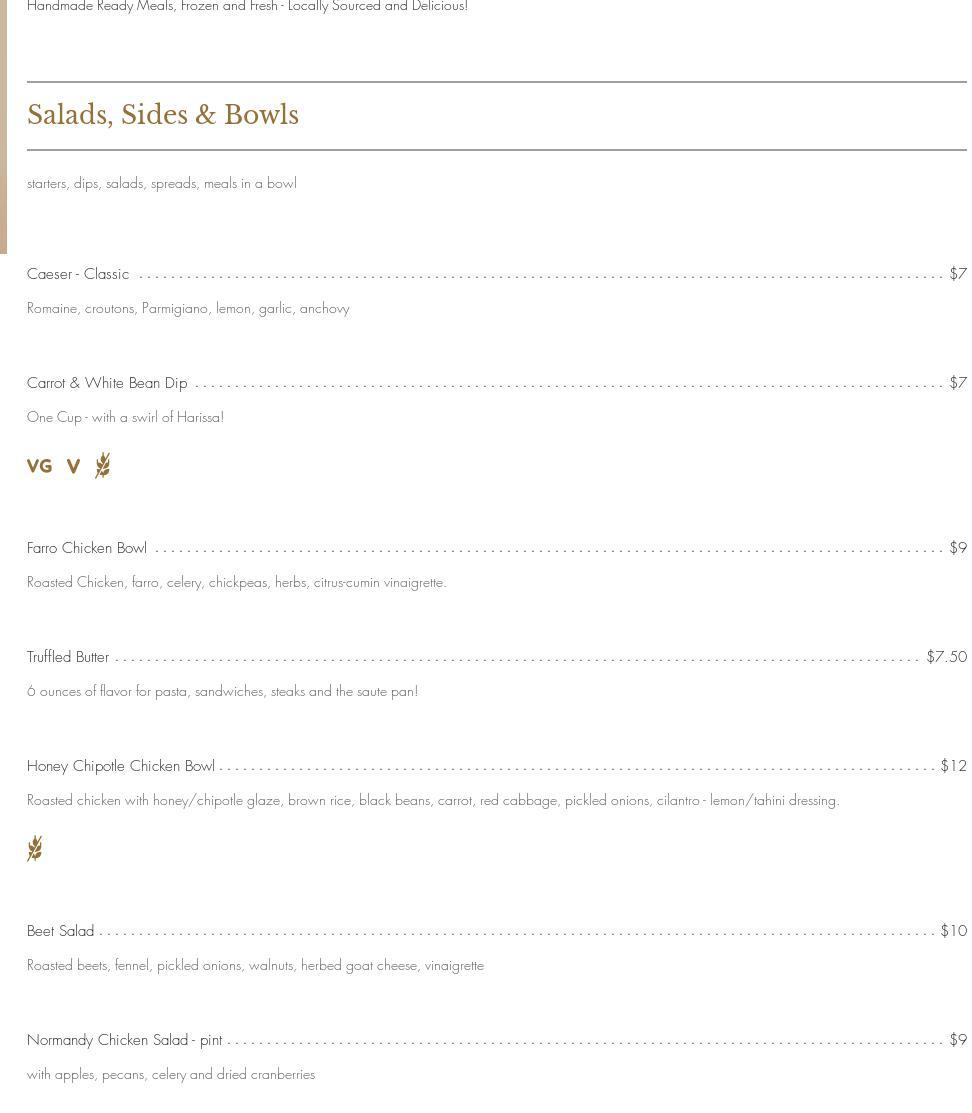Open the Honey Chipotle Chicken Bowl title

point(121,766)
